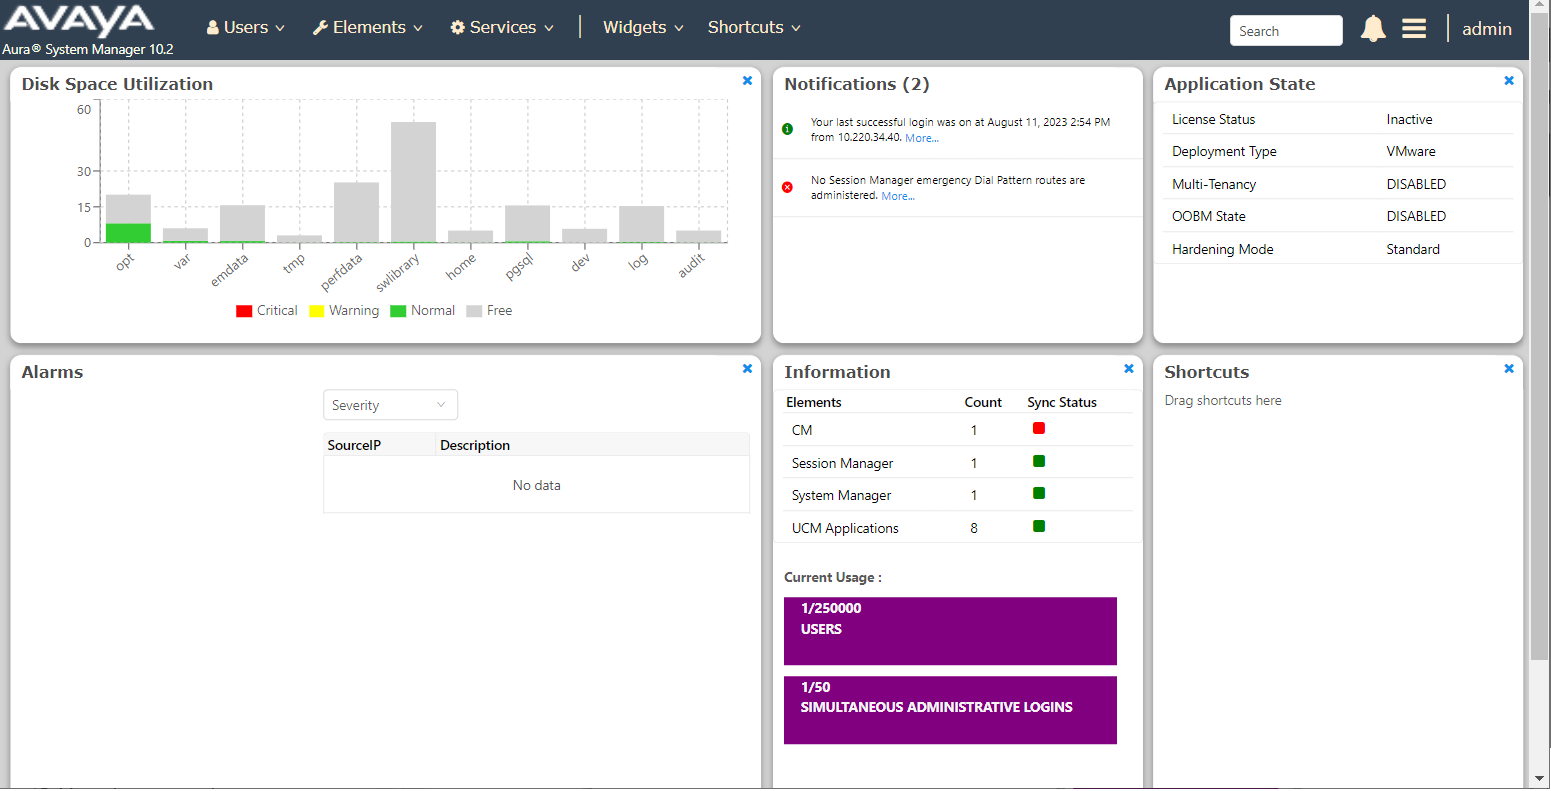Screen dimensions: 1551x791
Task: Close the Shortcuts widget
Action: click(1509, 369)
